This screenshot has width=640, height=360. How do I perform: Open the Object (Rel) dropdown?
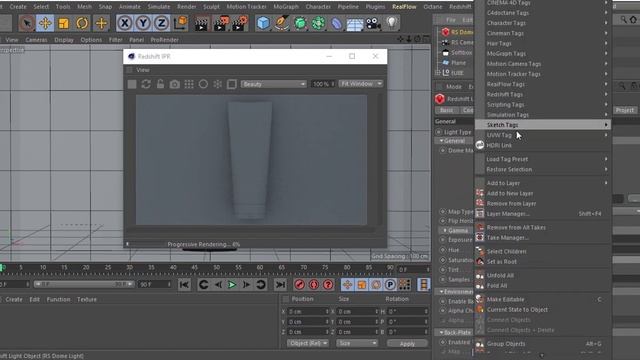click(x=307, y=343)
